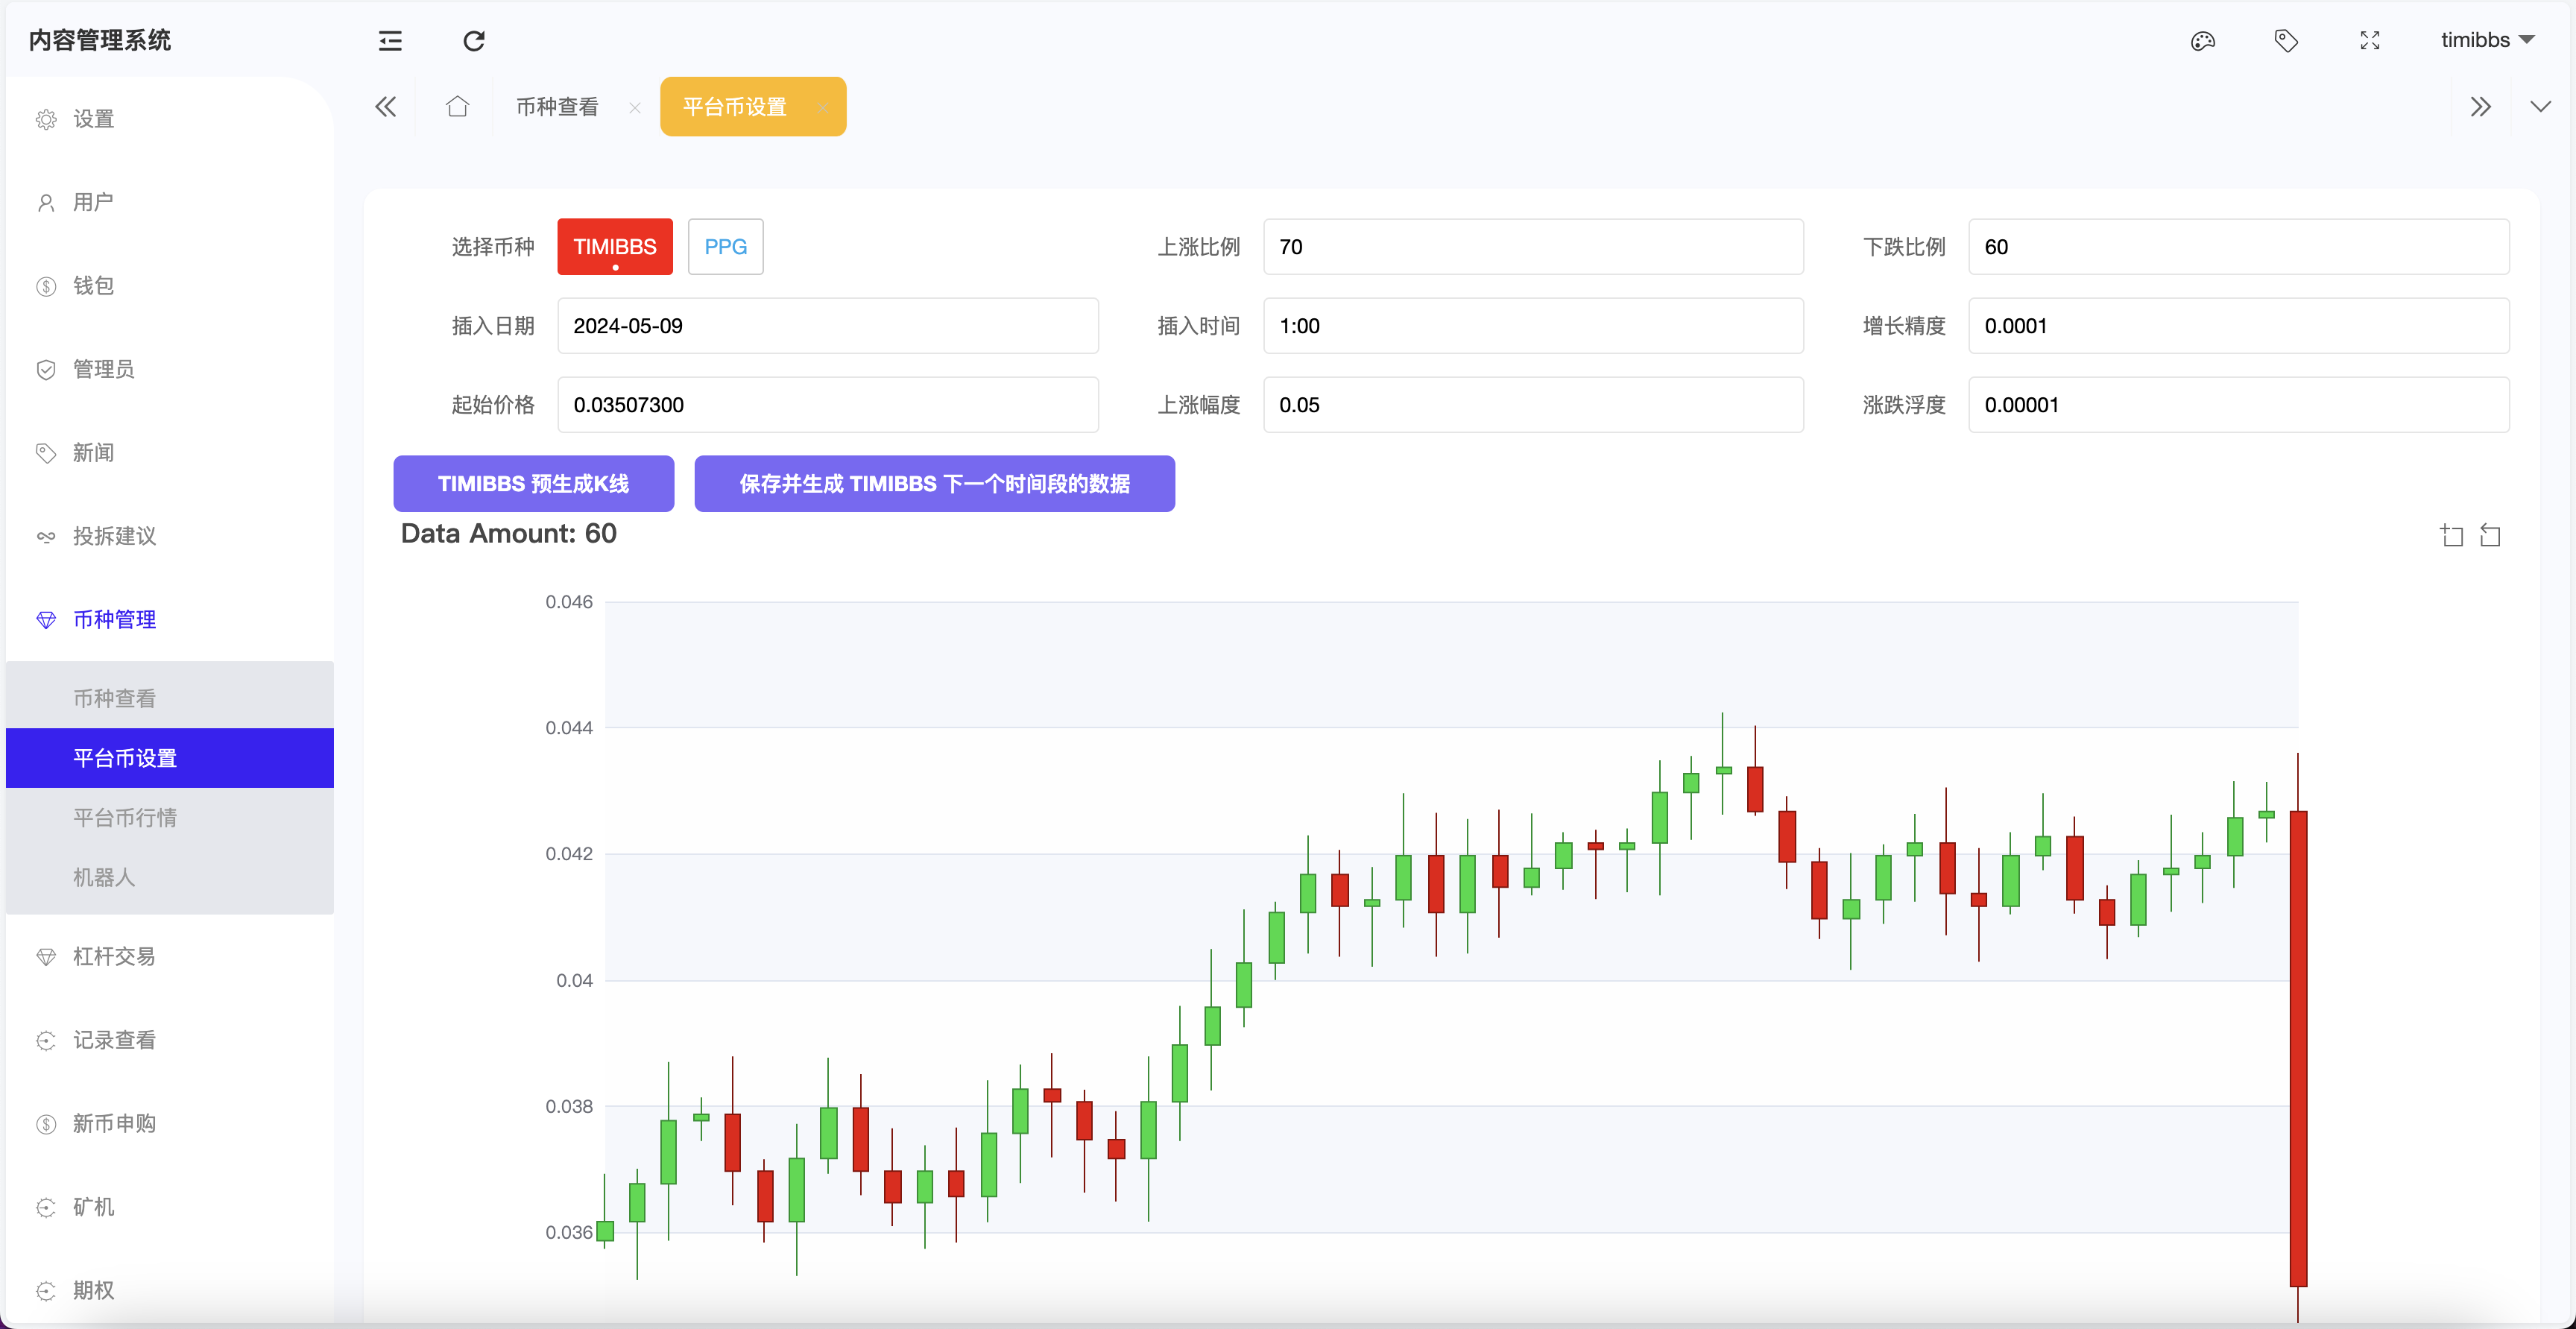This screenshot has width=2576, height=1329.
Task: Click the refresh page icon
Action: coord(474,41)
